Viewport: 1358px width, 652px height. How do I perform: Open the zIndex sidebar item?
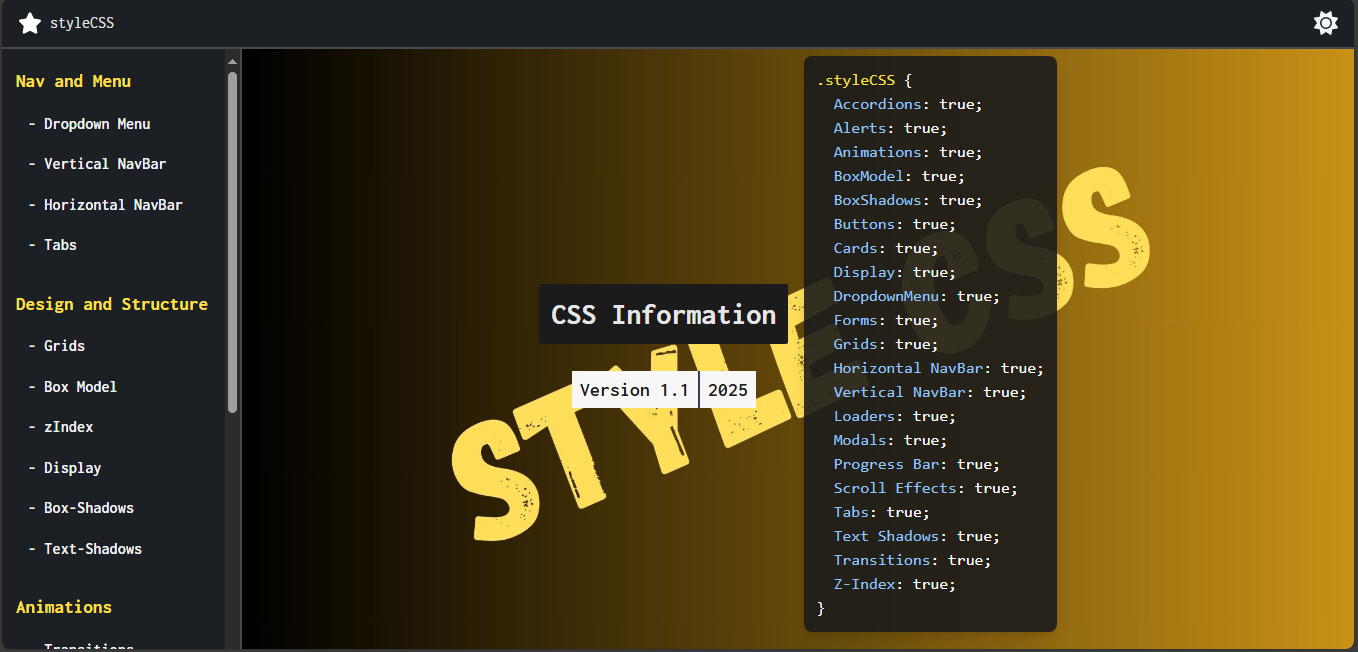tap(68, 427)
